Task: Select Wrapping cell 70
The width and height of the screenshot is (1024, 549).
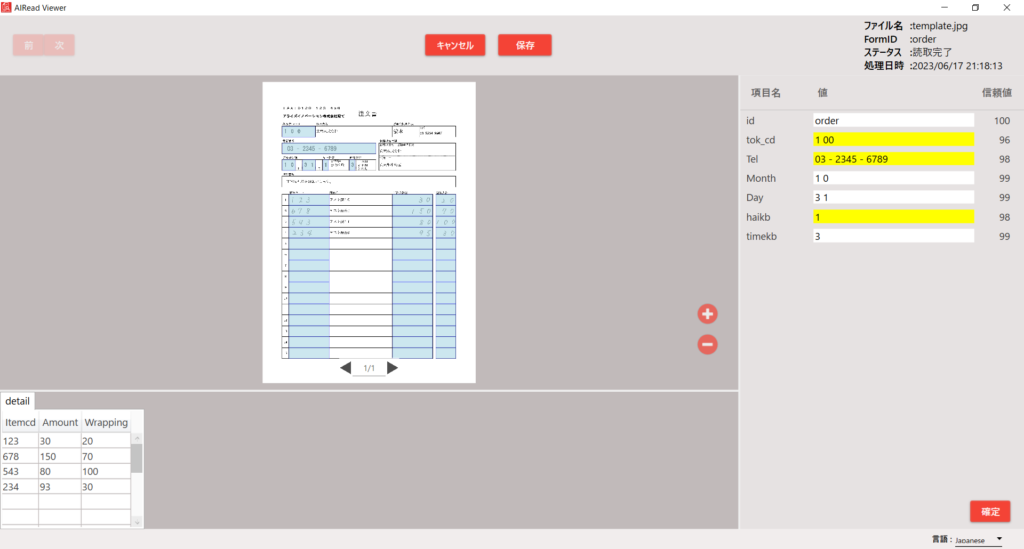Action: tap(106, 456)
